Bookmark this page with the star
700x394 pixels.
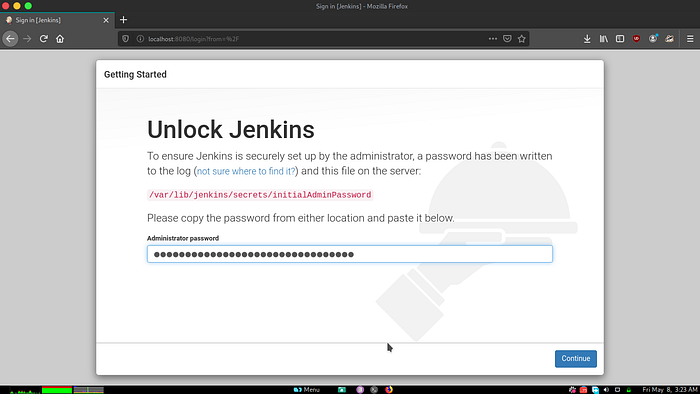pos(521,39)
